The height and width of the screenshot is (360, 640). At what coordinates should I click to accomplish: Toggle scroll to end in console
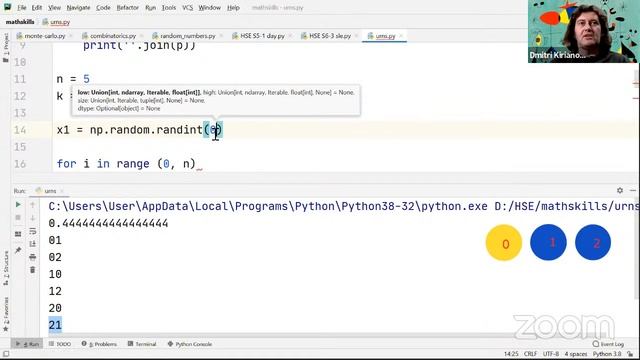(x=33, y=244)
